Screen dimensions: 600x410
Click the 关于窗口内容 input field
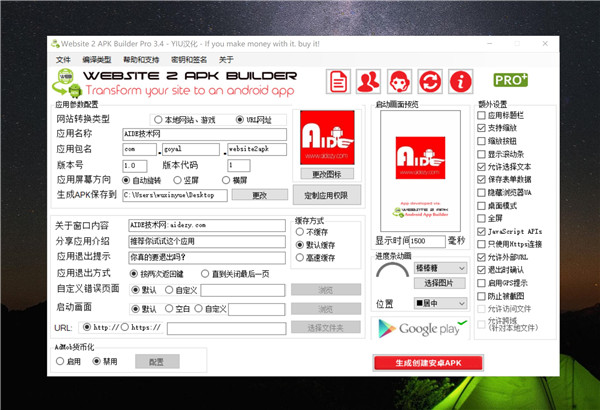click(207, 225)
